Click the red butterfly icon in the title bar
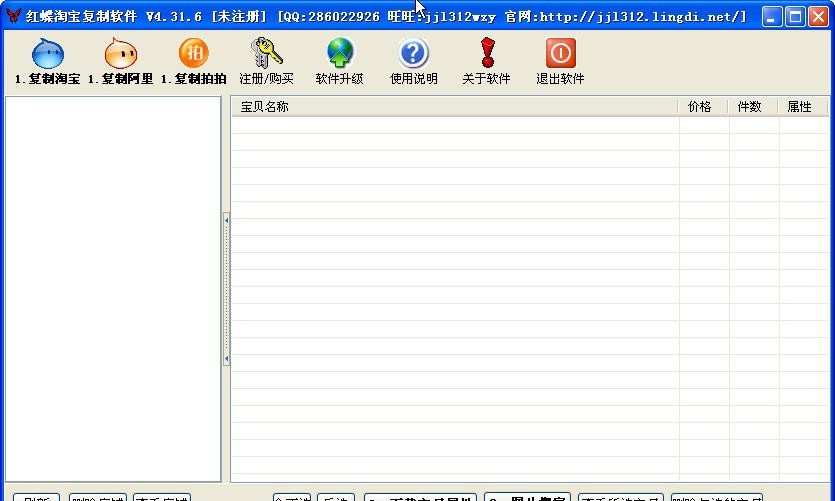 click(x=13, y=16)
